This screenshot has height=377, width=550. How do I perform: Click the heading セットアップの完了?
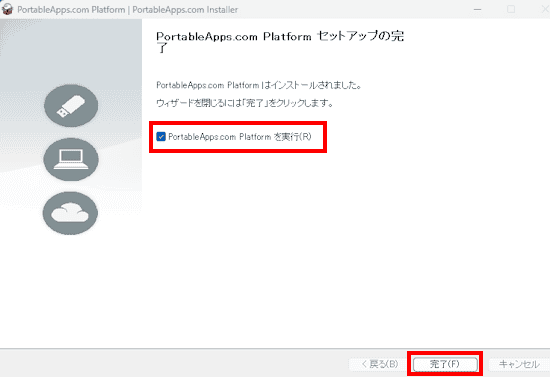click(281, 41)
